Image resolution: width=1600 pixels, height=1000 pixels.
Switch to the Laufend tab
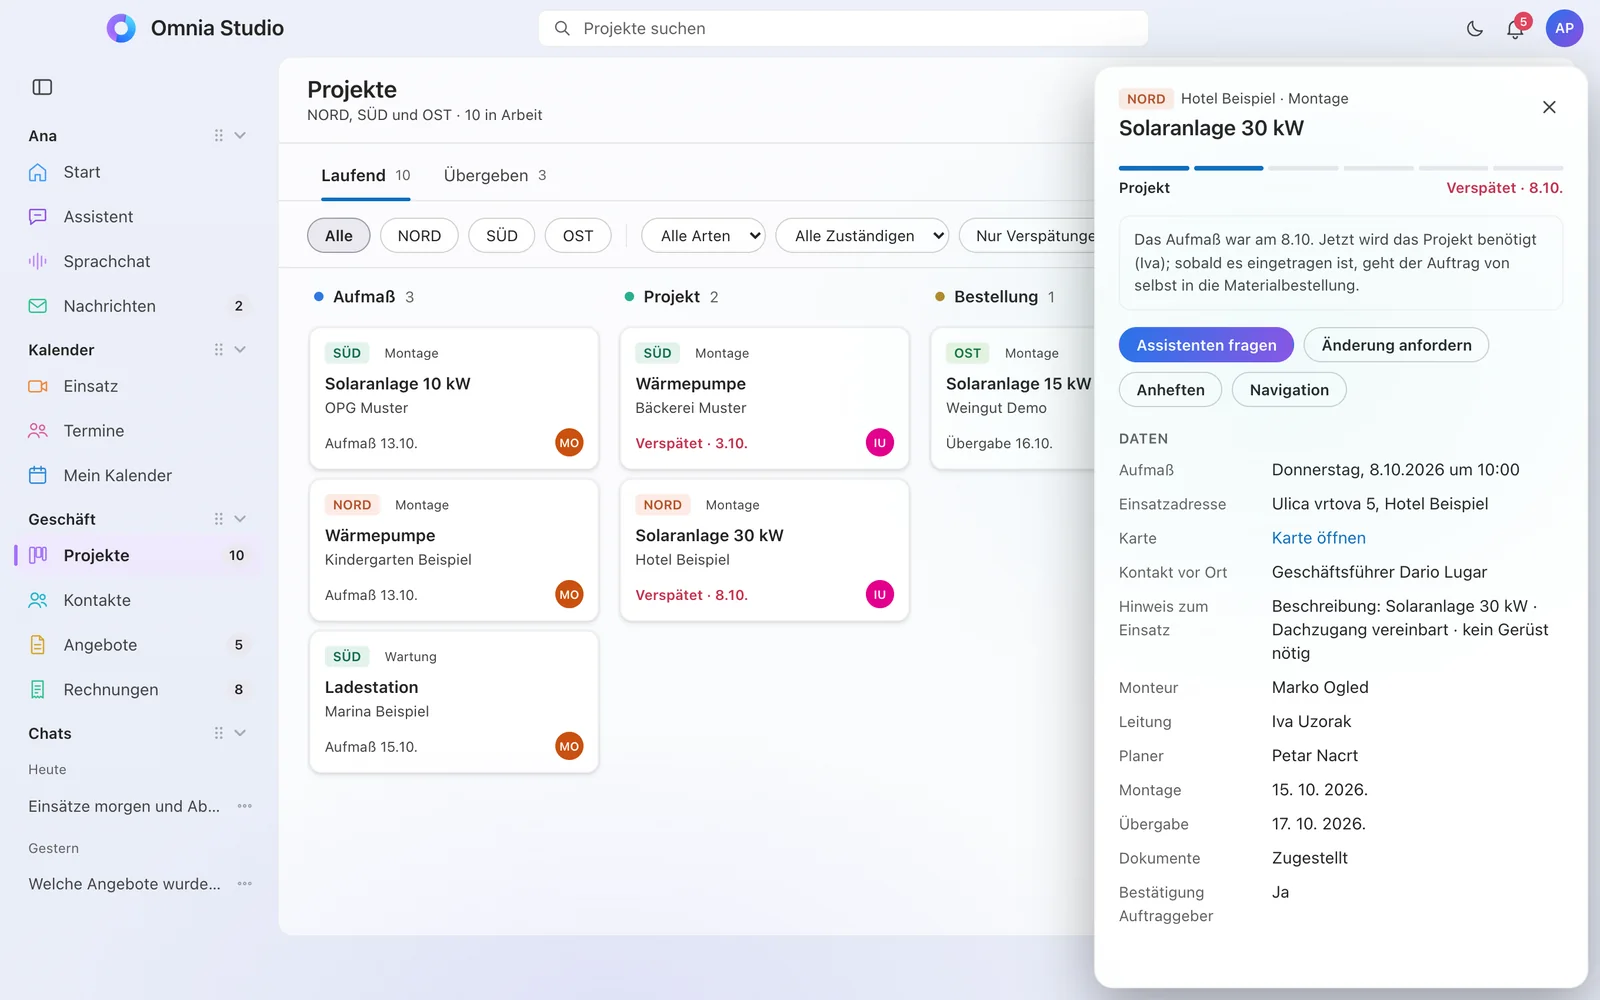pyautogui.click(x=366, y=176)
